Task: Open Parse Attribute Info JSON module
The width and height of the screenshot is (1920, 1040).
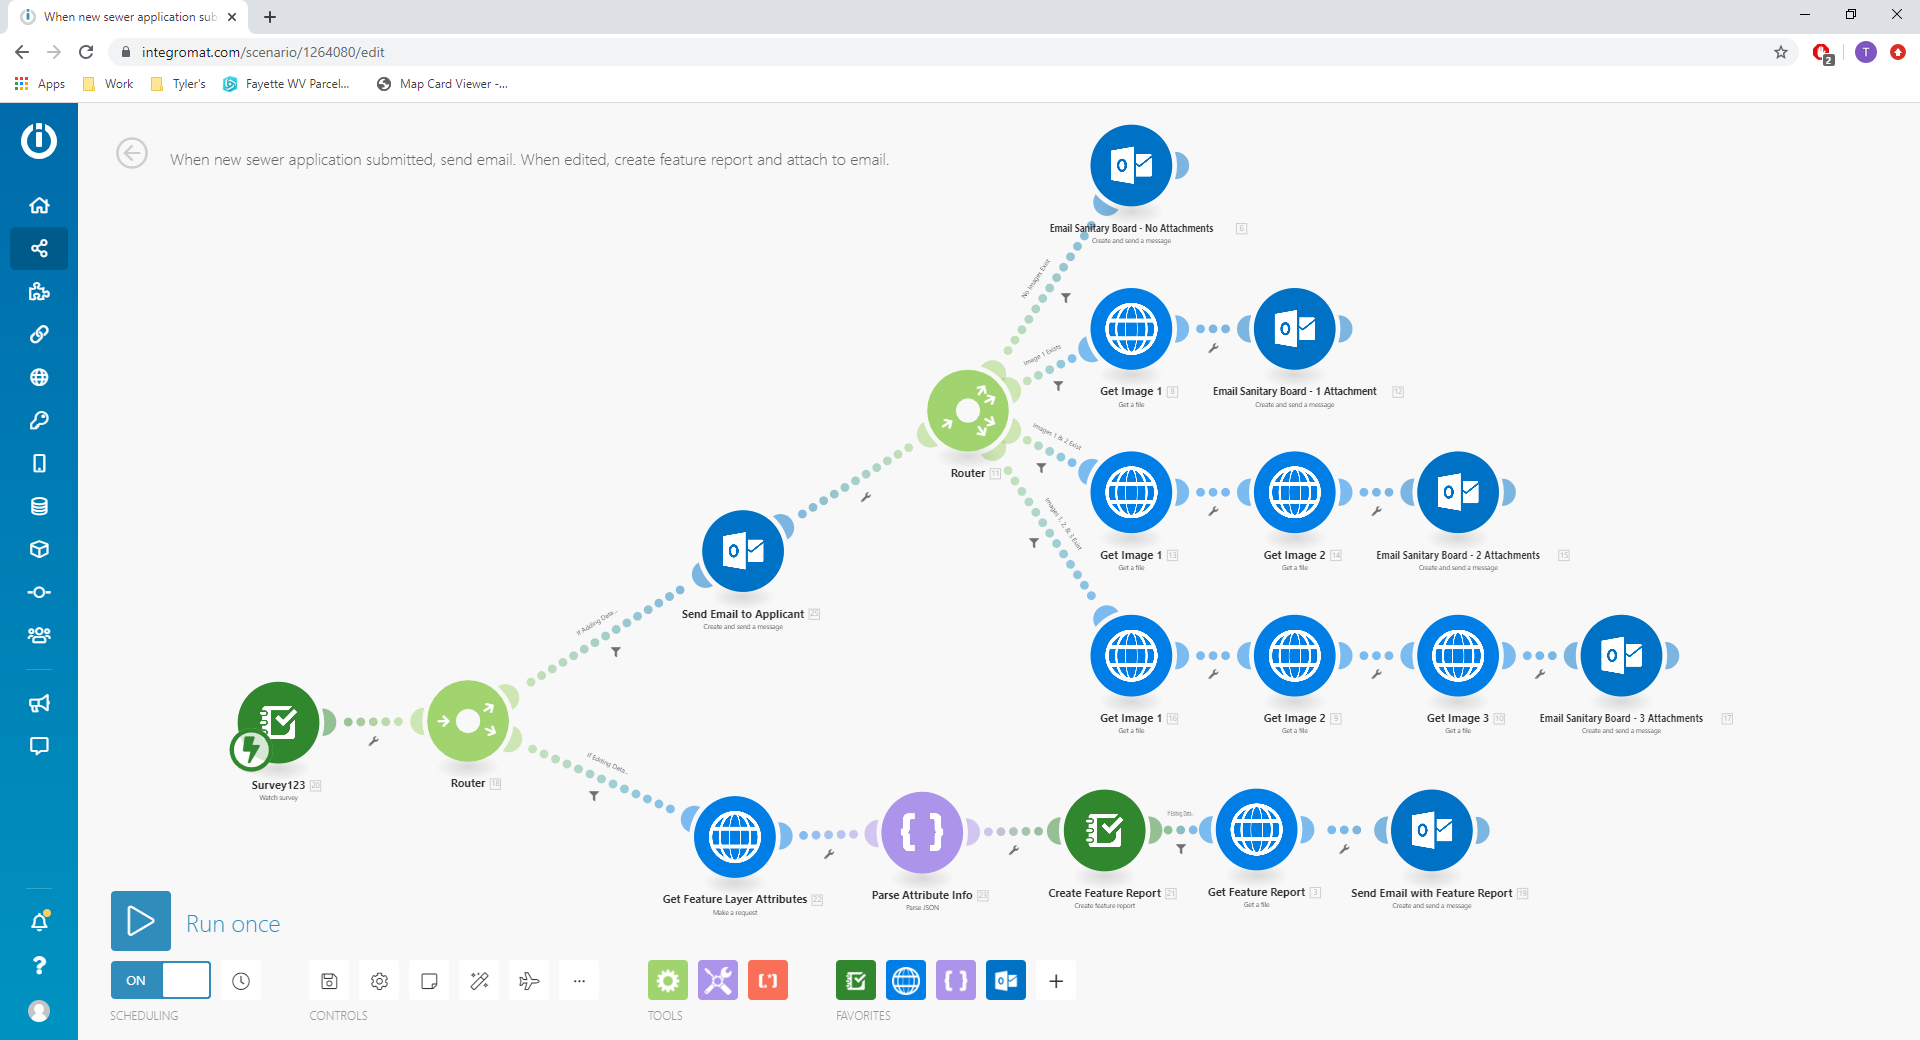Action: [x=922, y=833]
